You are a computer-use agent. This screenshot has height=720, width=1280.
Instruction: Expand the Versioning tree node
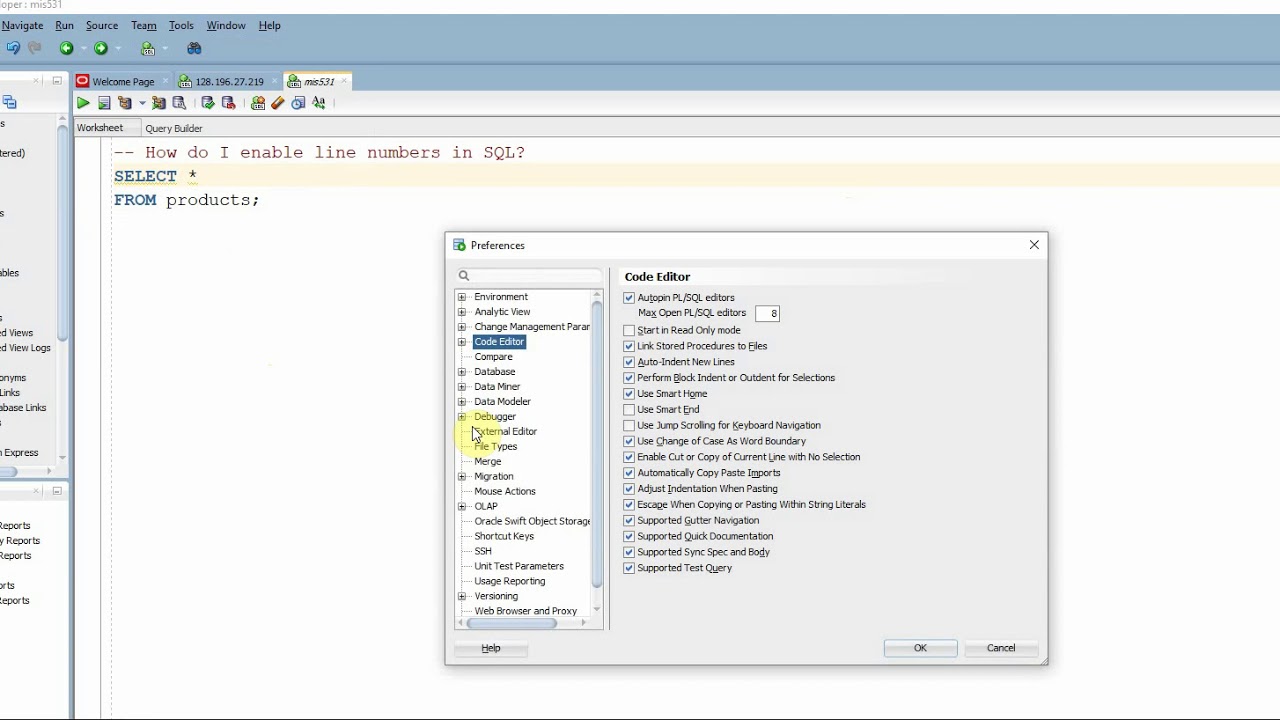point(462,596)
